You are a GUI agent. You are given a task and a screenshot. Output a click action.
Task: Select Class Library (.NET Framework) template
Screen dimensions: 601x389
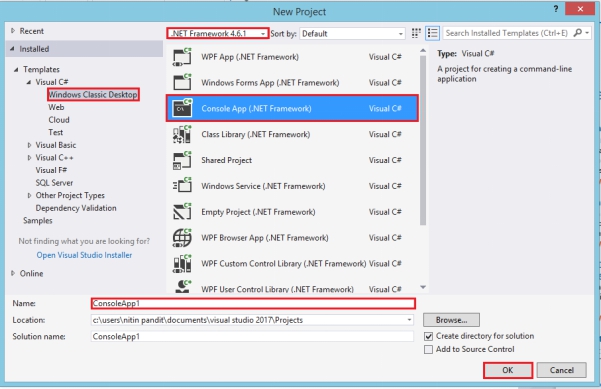tap(292, 134)
